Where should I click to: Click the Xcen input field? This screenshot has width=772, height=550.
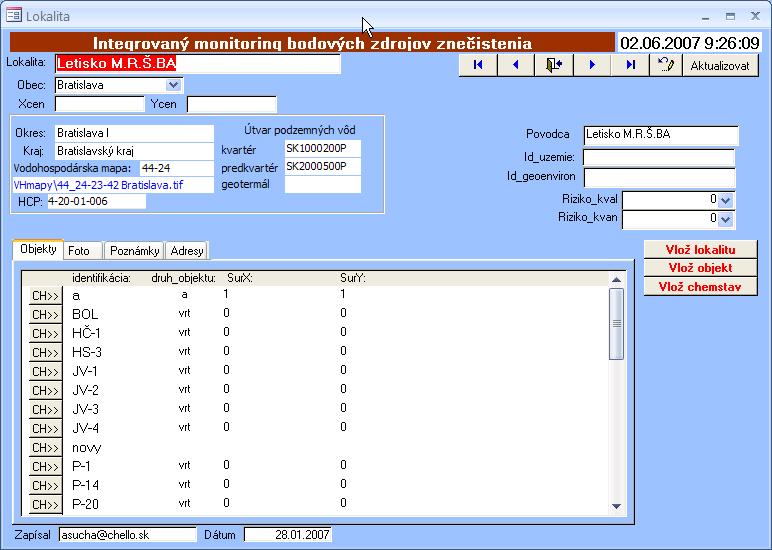coord(100,104)
